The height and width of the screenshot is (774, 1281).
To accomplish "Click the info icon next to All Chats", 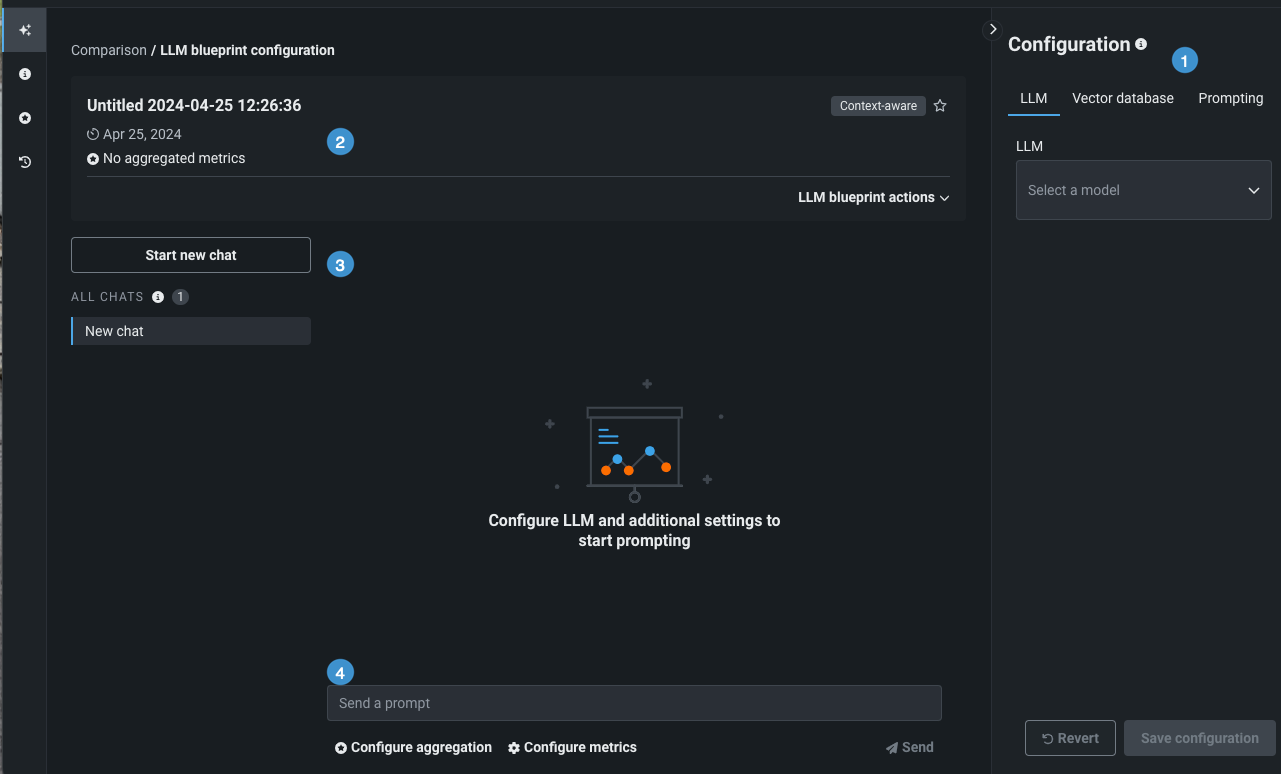I will tap(158, 297).
